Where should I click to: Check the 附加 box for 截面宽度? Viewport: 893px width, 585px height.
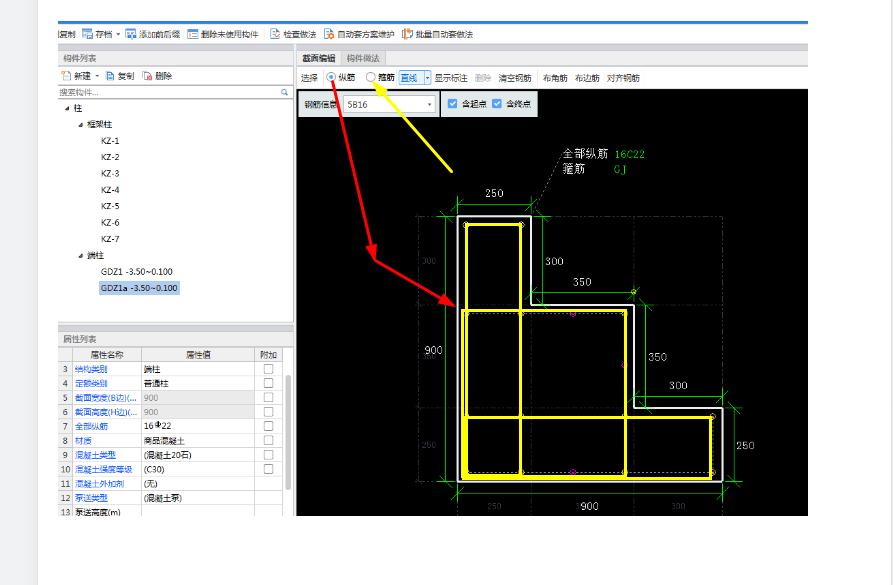tap(268, 398)
